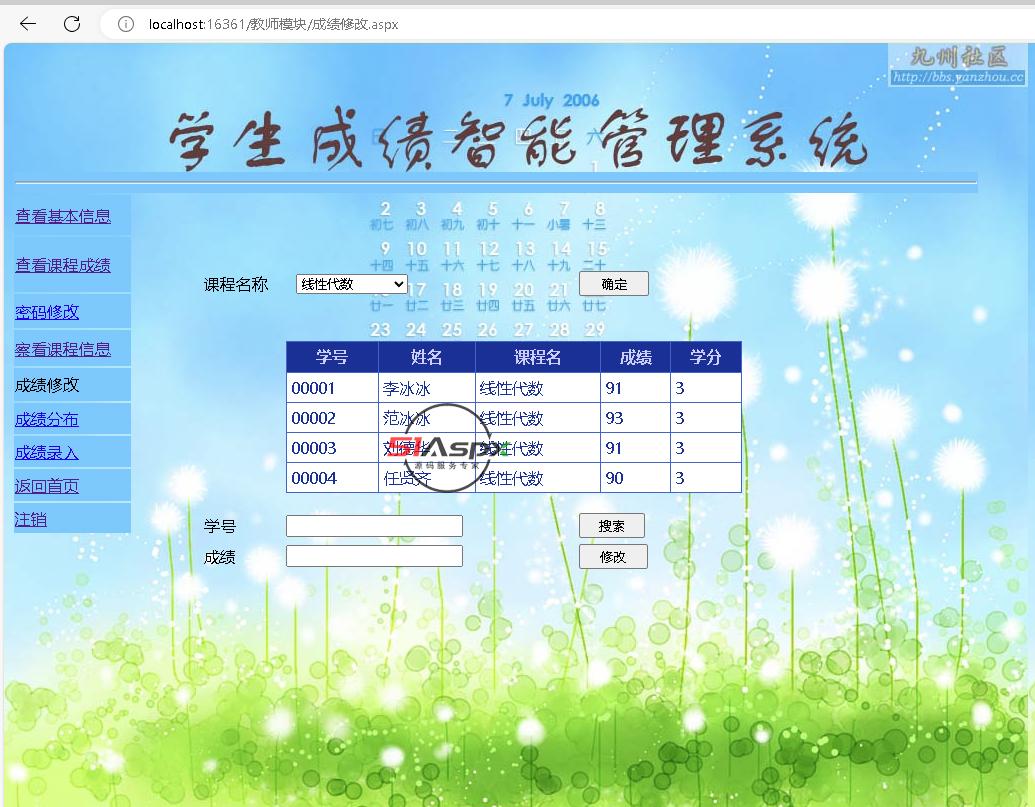Image resolution: width=1035 pixels, height=807 pixels.
Task: Click the 课程名称 label
Action: click(236, 284)
